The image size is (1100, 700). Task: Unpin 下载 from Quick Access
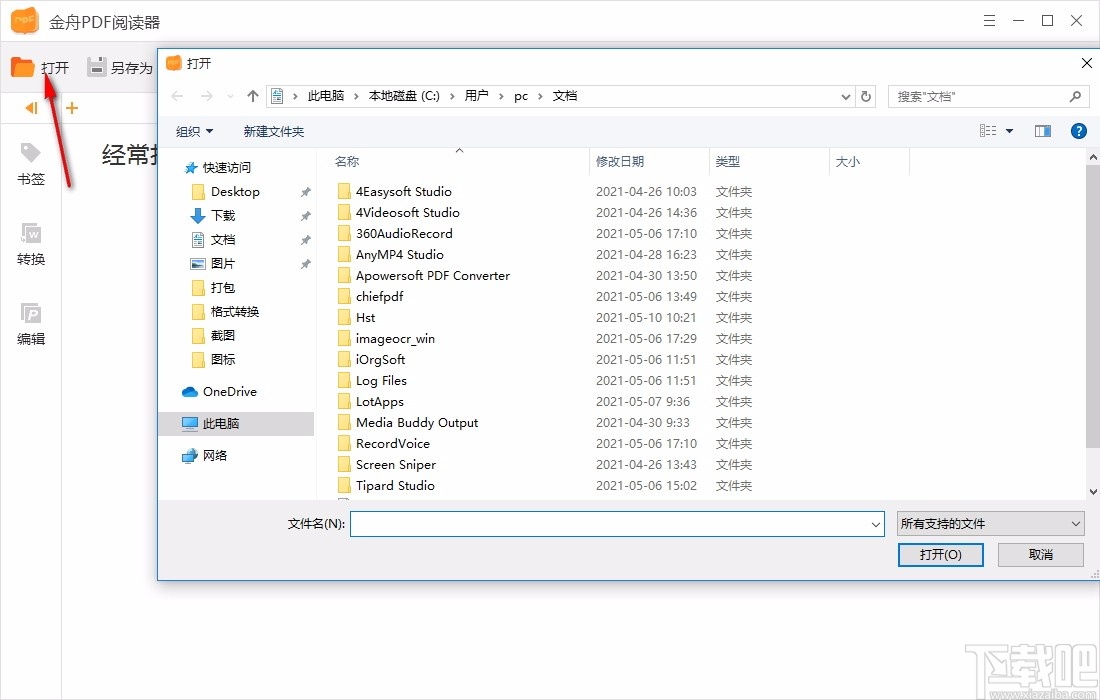pyautogui.click(x=305, y=215)
